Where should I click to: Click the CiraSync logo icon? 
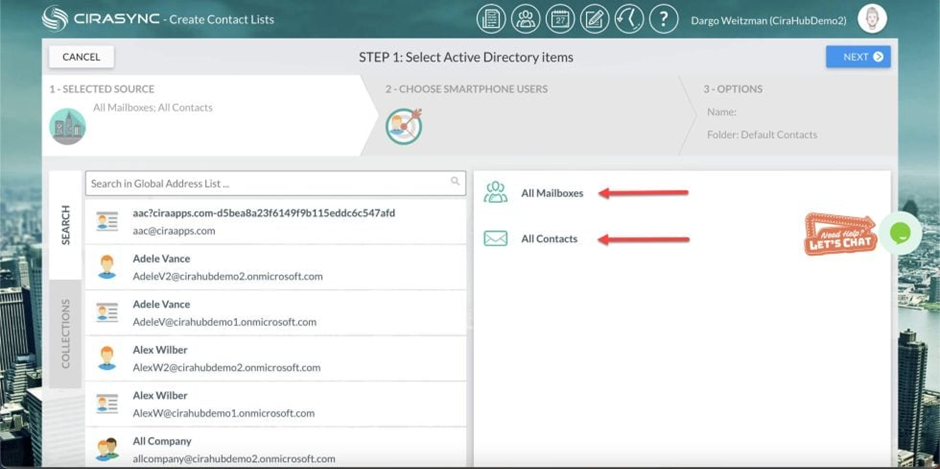point(55,19)
